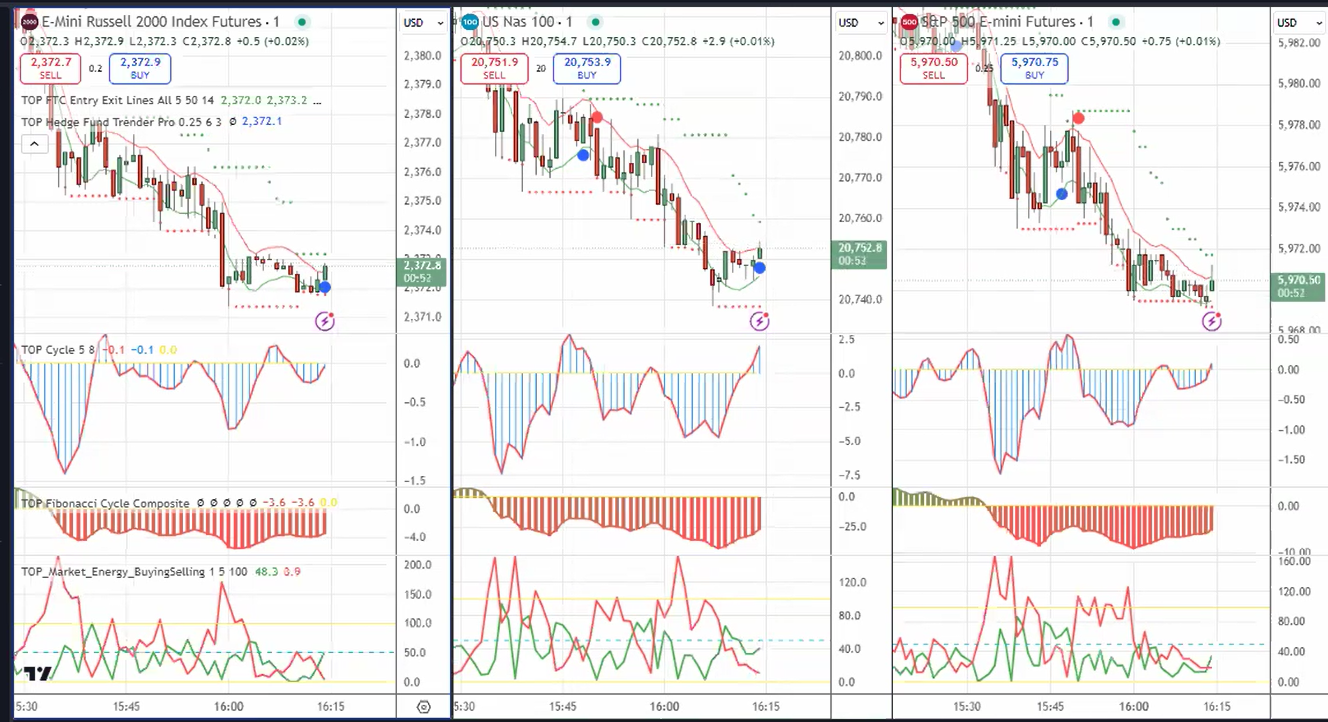
Task: Click 2,380.0 price level on Russell axis
Action: (x=422, y=57)
